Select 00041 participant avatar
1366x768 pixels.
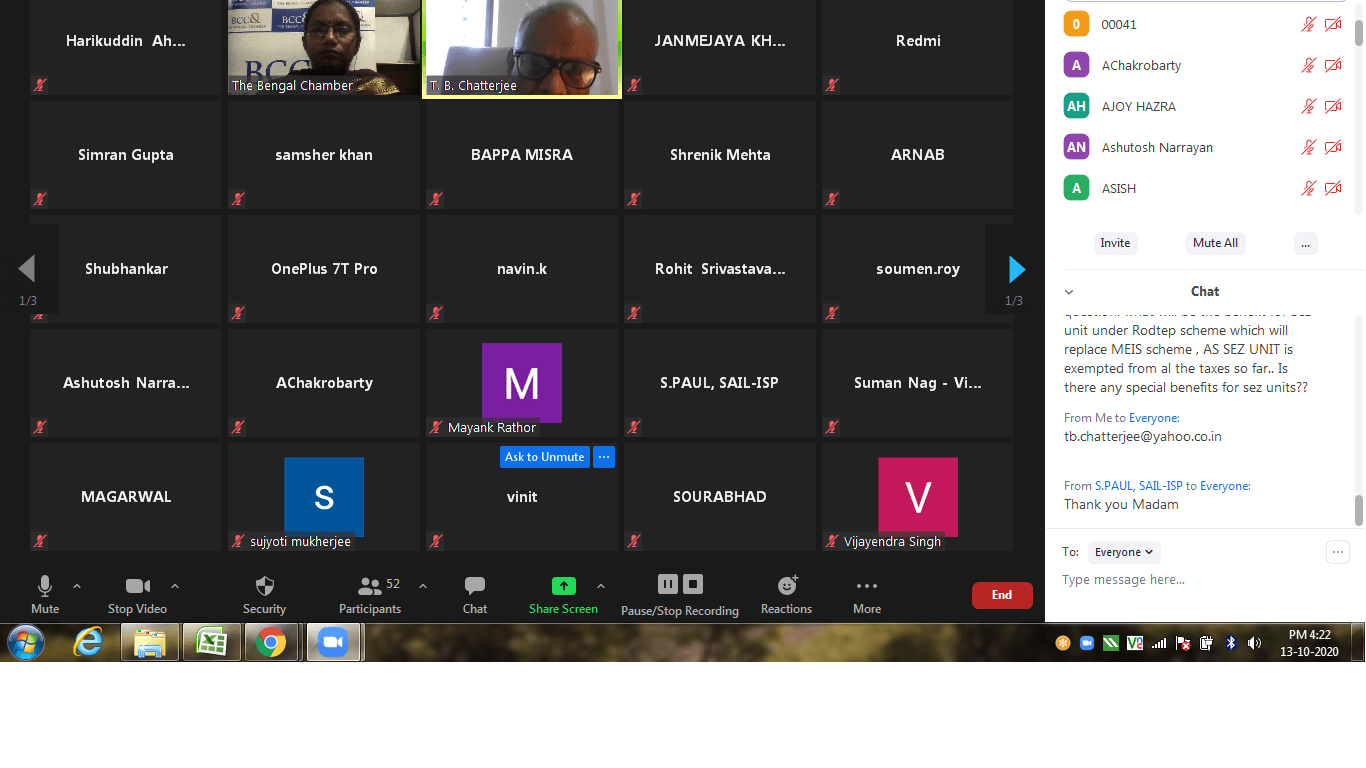(1076, 24)
